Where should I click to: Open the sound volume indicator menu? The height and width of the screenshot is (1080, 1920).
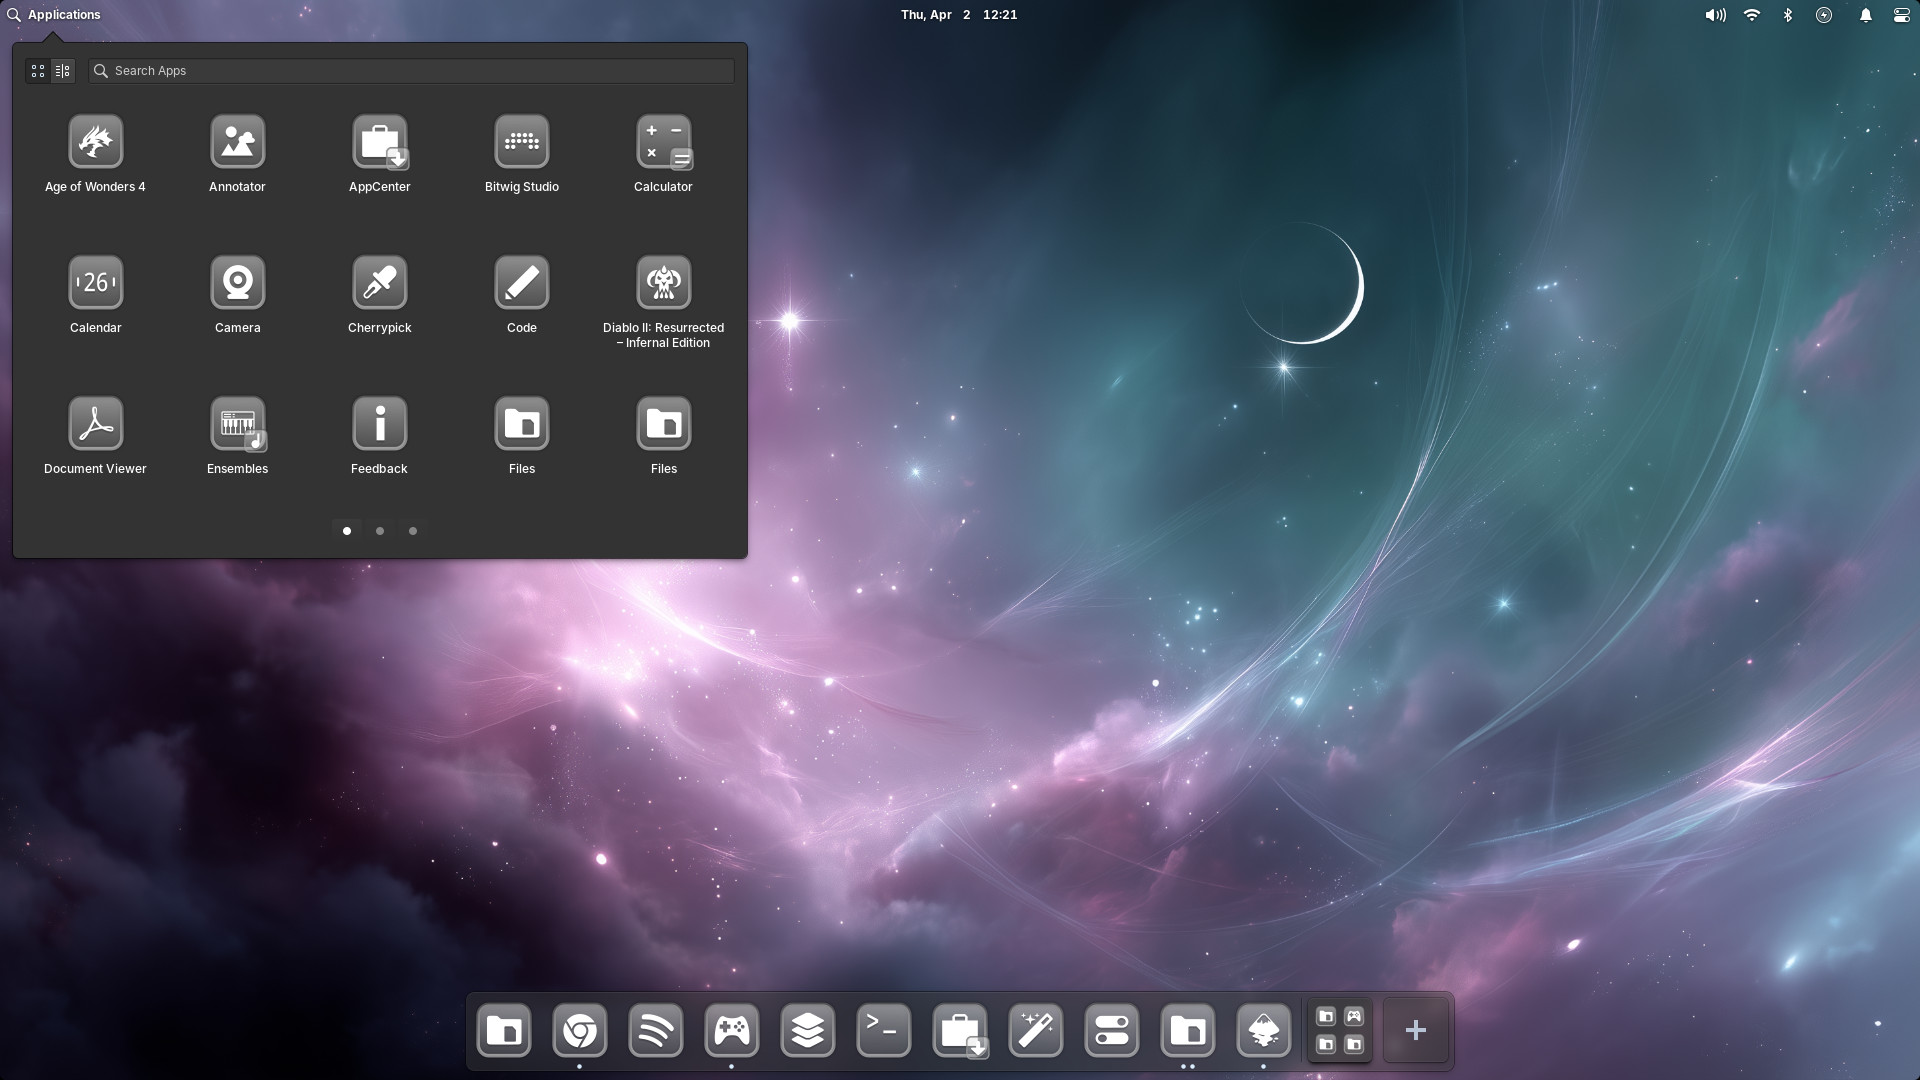[x=1715, y=15]
